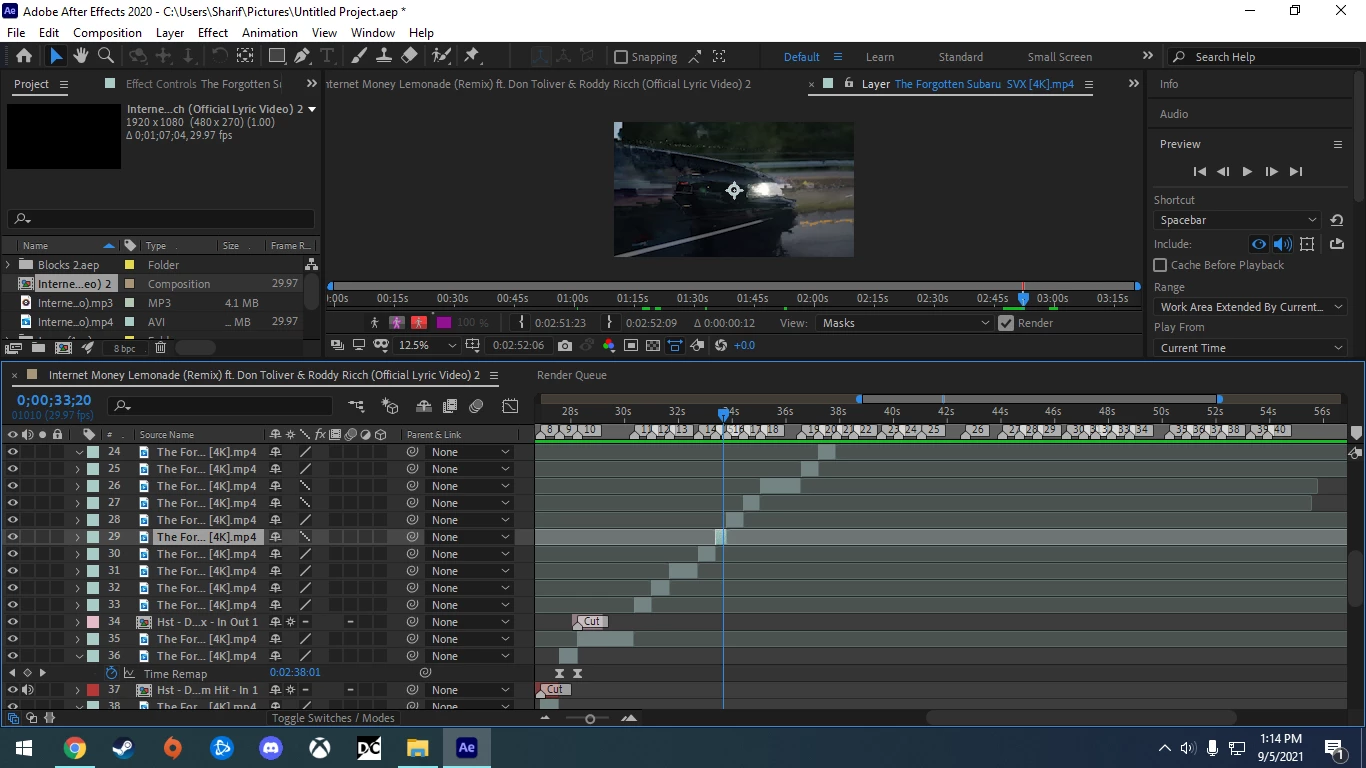Click current time 0;00;33;20 display
1366x768 pixels.
(54, 400)
